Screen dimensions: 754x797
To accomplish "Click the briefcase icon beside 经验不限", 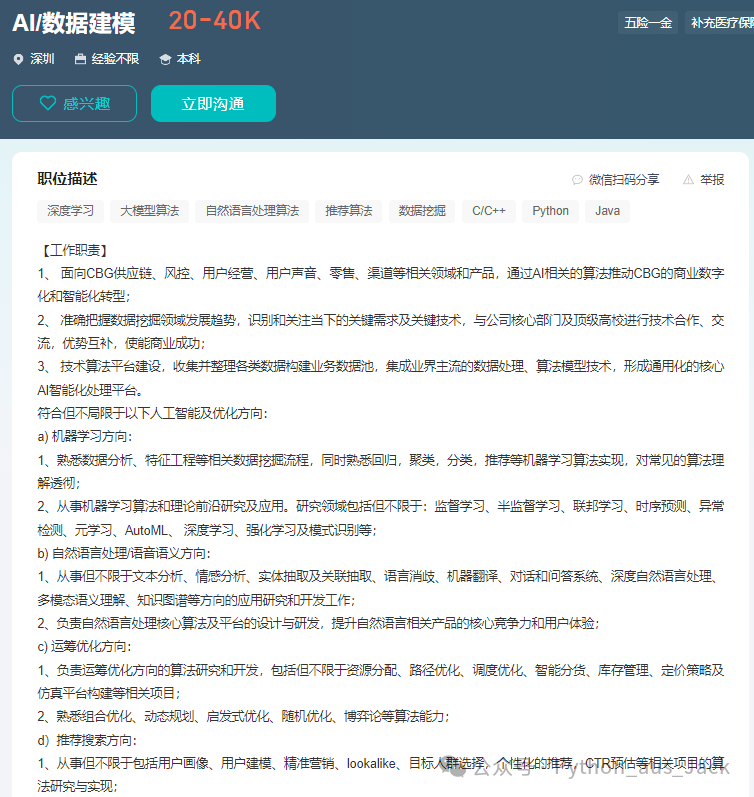I will coord(80,59).
